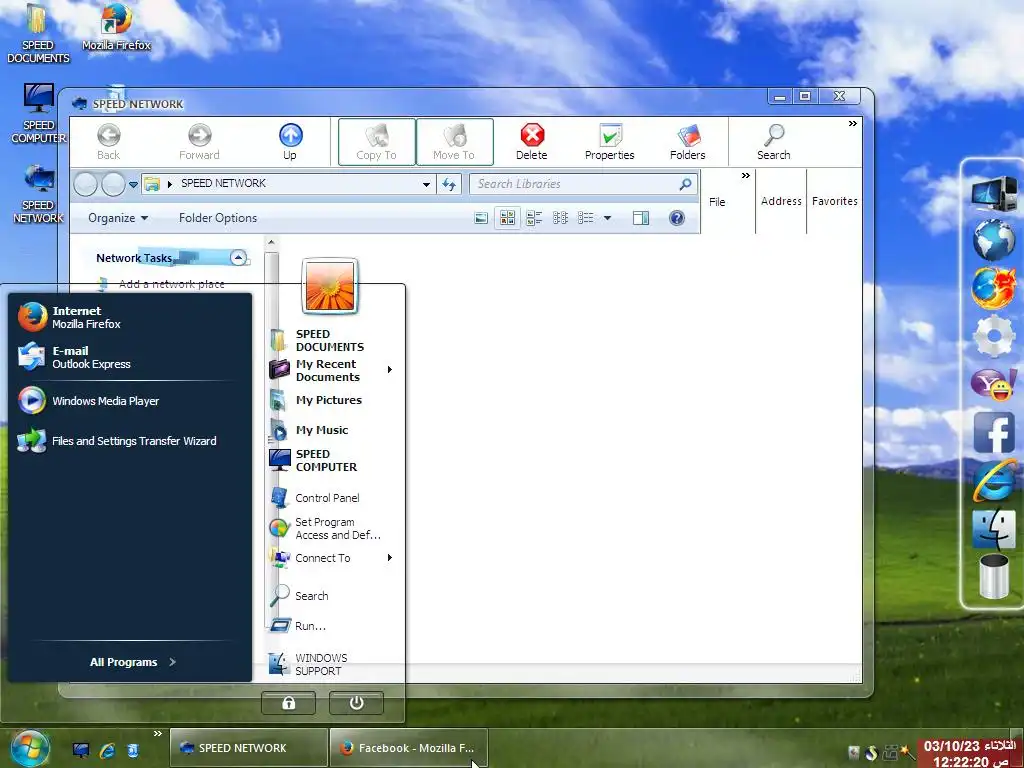
Task: Click the show desktop quick launch icon
Action: pos(81,750)
